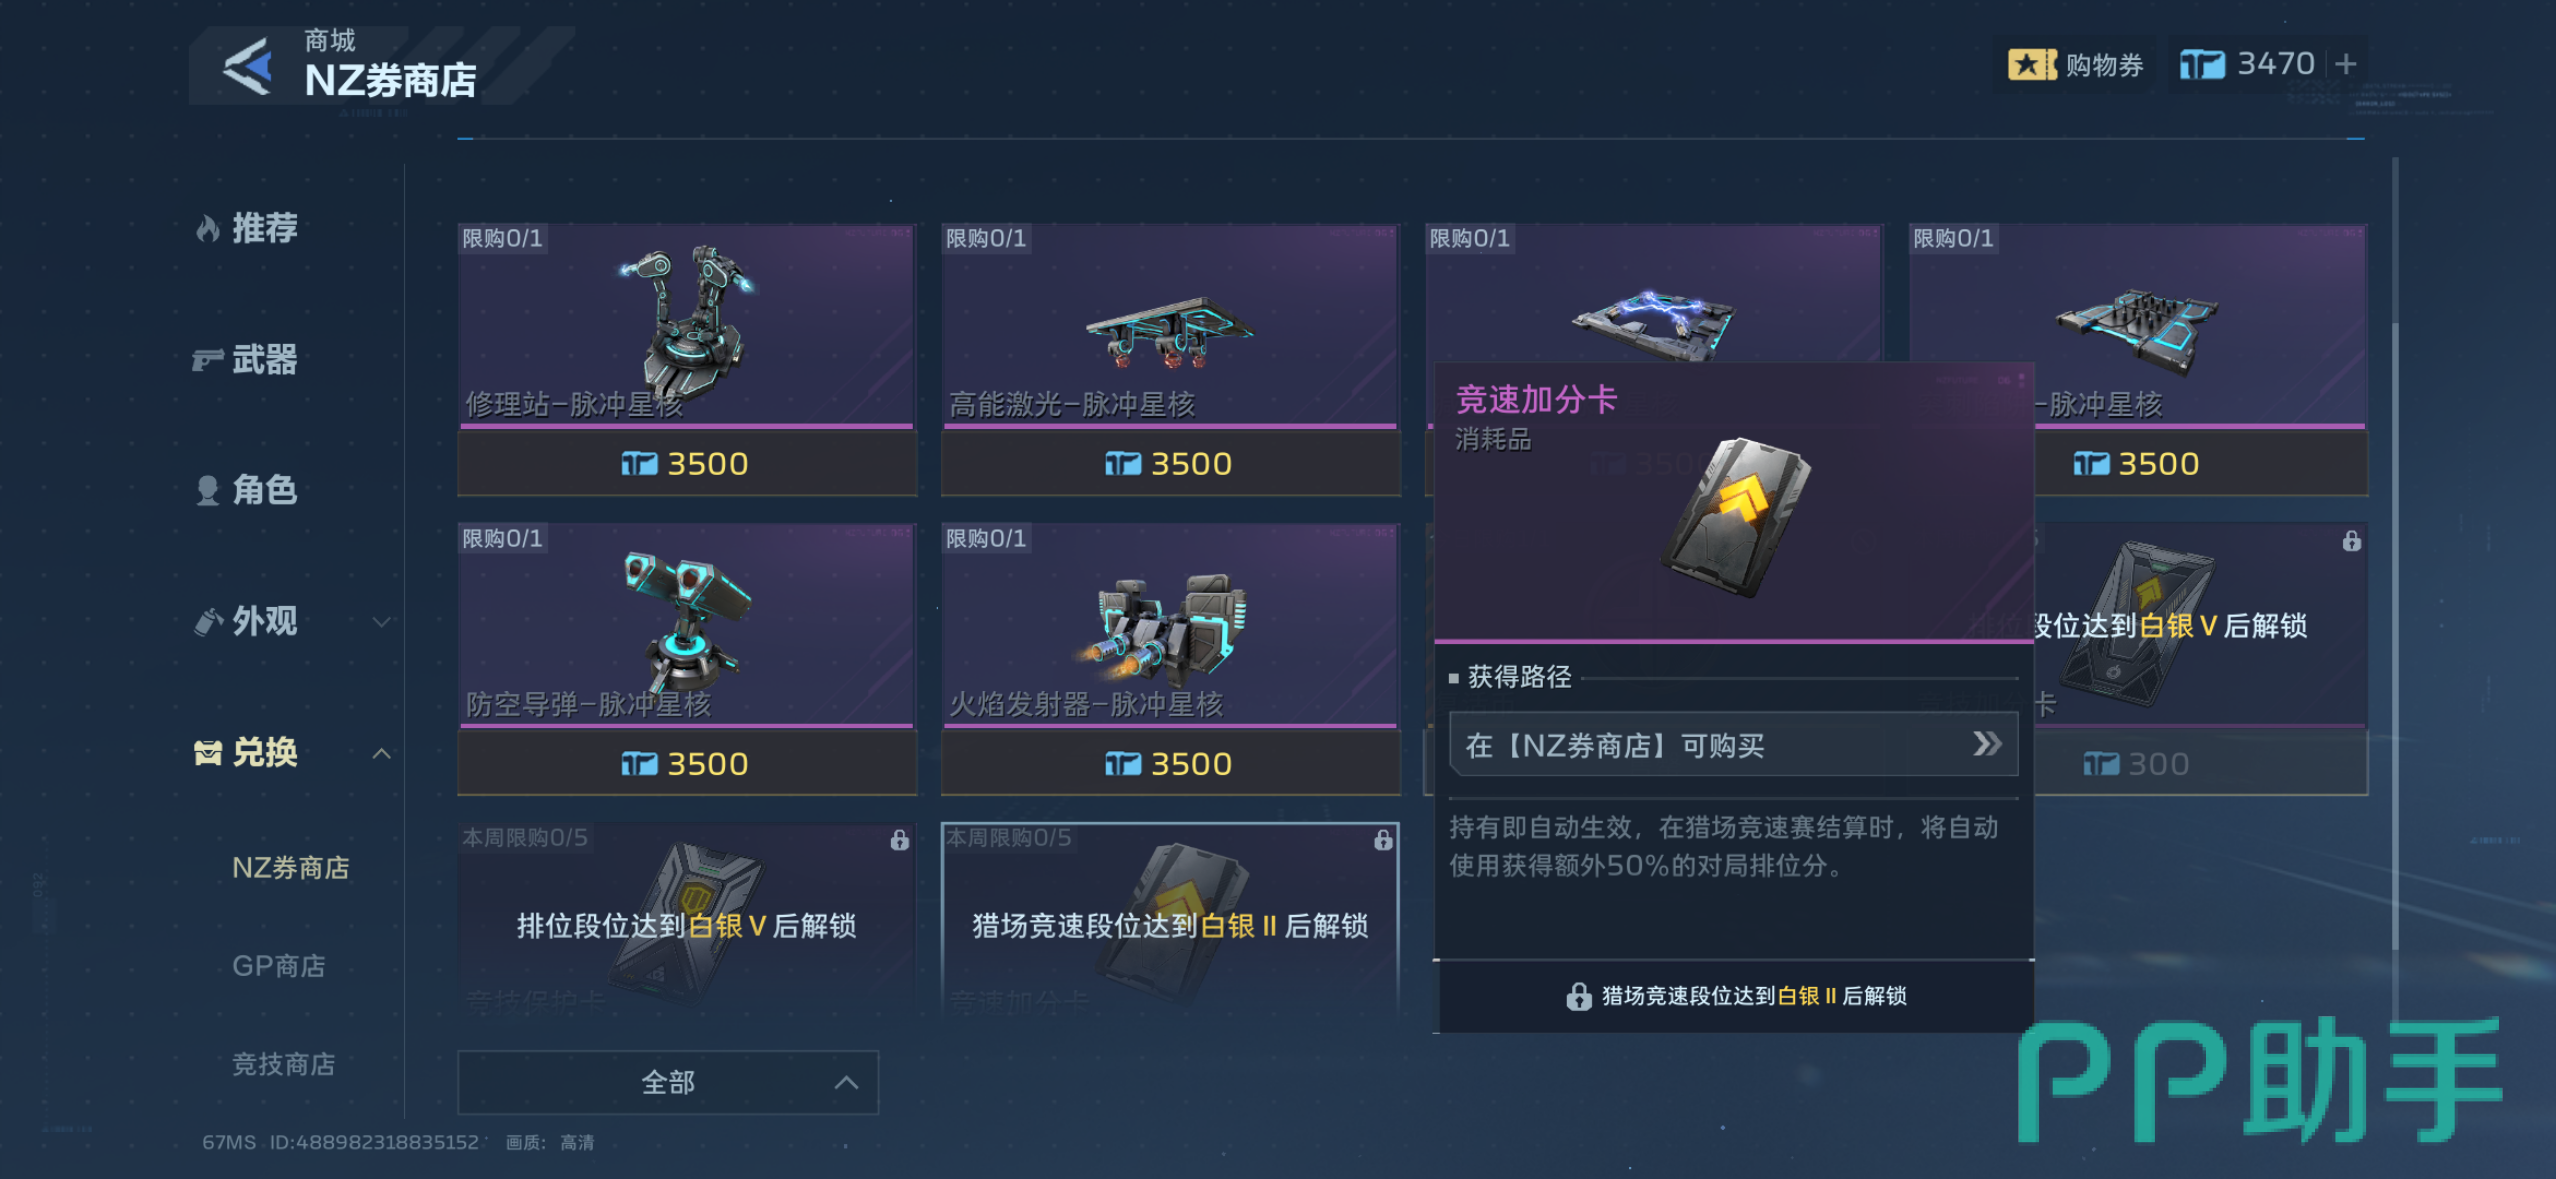The height and width of the screenshot is (1179, 2556).
Task: Click the lock icon on 竞技保护卡 card
Action: click(899, 840)
